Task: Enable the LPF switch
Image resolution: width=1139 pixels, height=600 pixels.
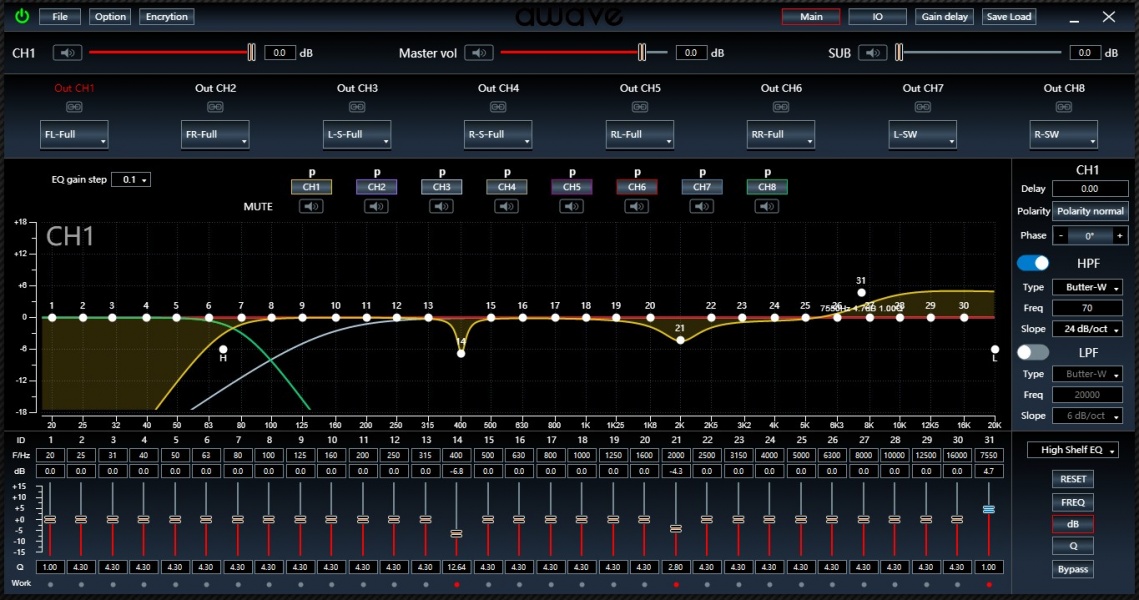Action: pyautogui.click(x=1033, y=352)
